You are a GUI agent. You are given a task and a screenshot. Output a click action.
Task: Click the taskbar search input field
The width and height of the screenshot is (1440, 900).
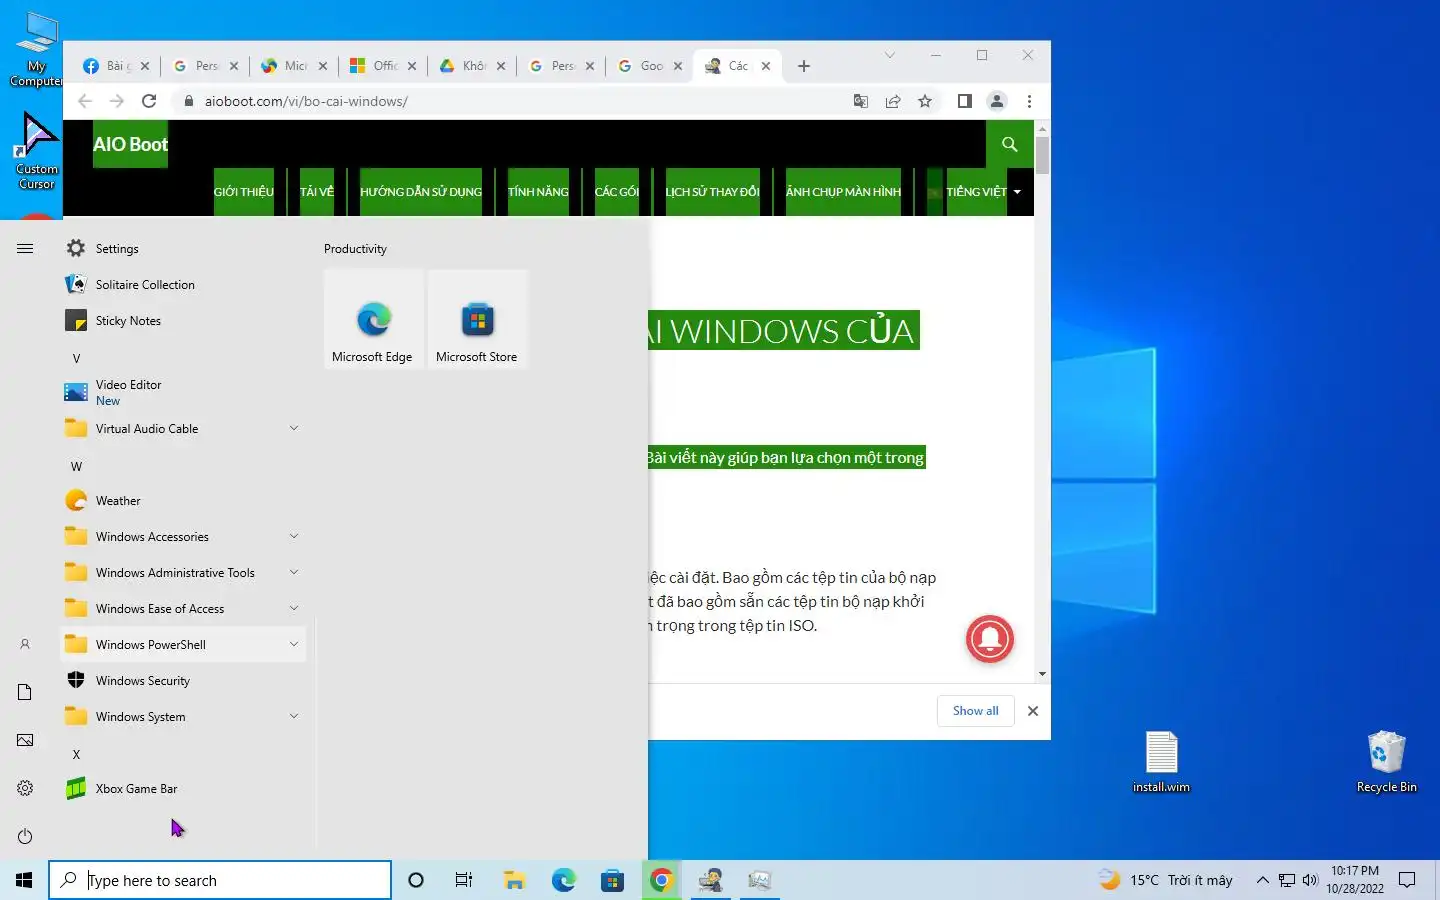[220, 880]
